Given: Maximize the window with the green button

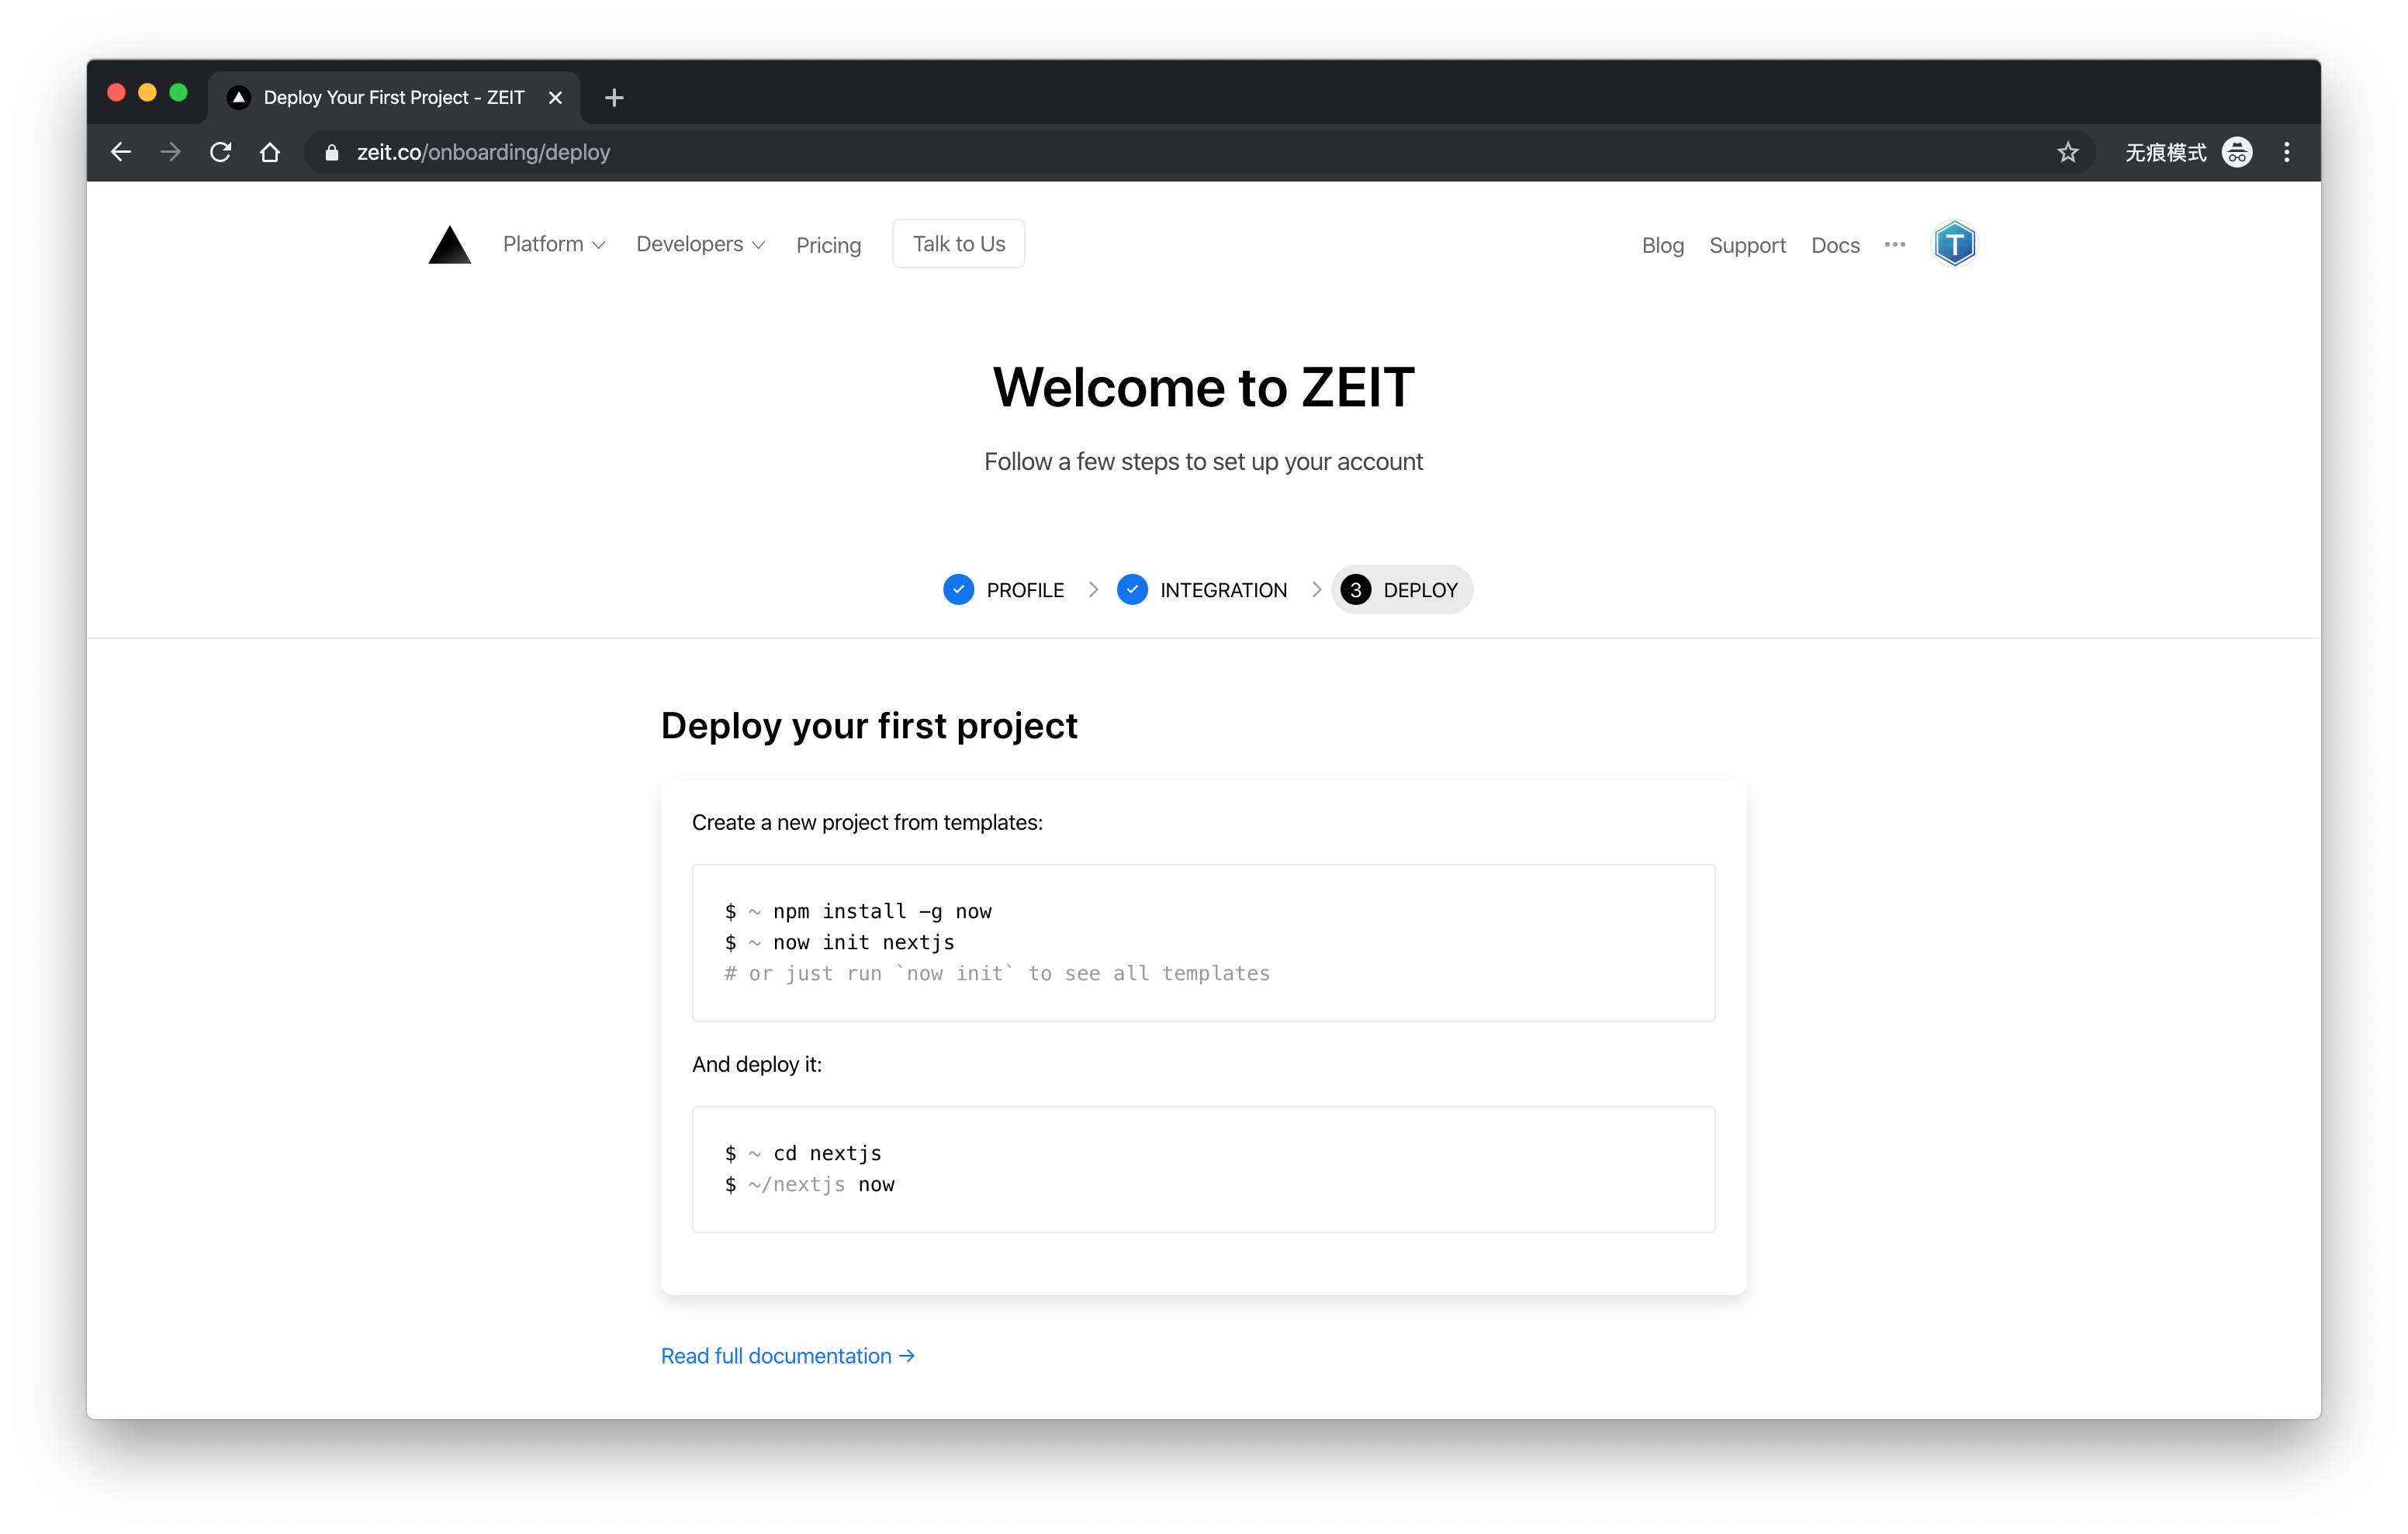Looking at the screenshot, I should [x=179, y=93].
